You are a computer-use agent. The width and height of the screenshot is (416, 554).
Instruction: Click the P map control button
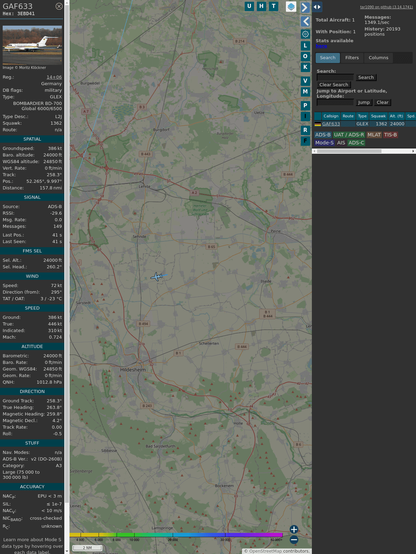pos(305,105)
